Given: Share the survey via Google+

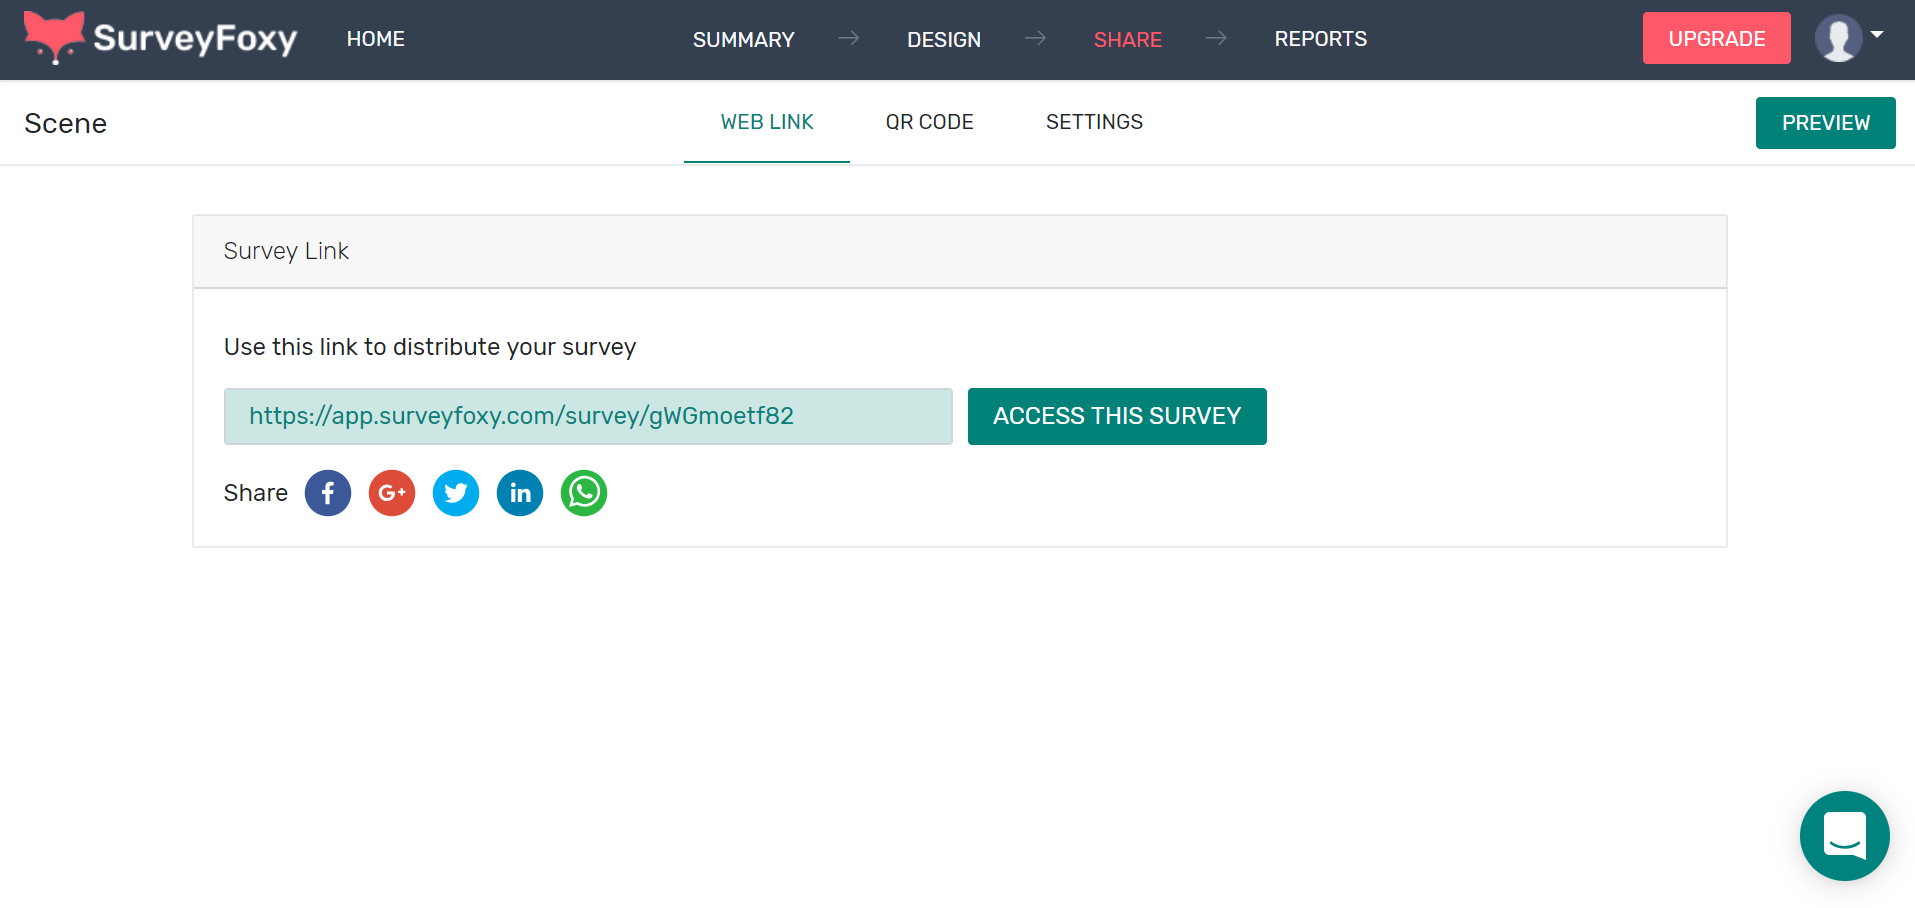Looking at the screenshot, I should (391, 493).
